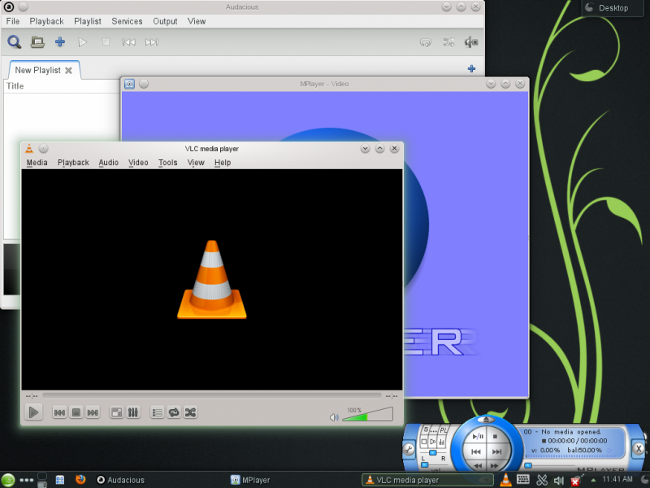Click the VLC cone tray icon

(x=506, y=480)
